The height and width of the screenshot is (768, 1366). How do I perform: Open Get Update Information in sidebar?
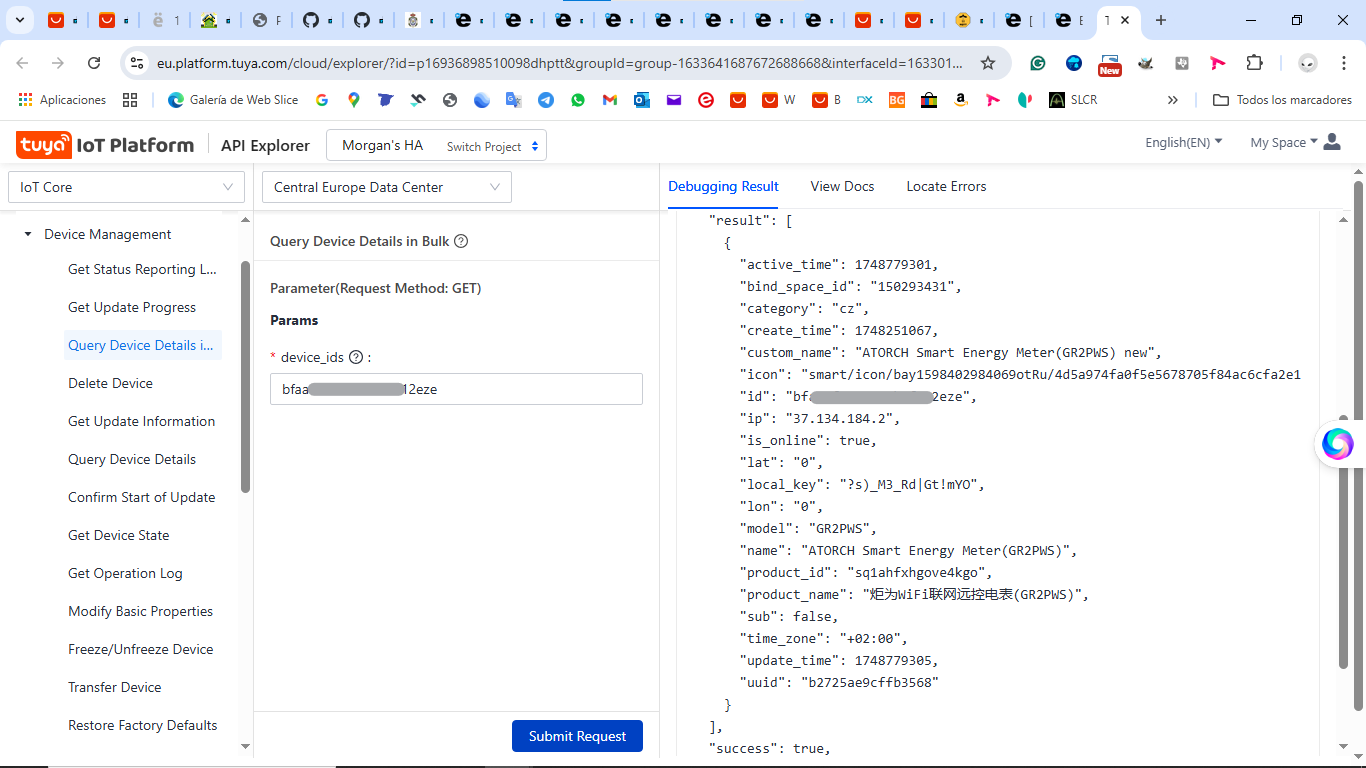(141, 421)
